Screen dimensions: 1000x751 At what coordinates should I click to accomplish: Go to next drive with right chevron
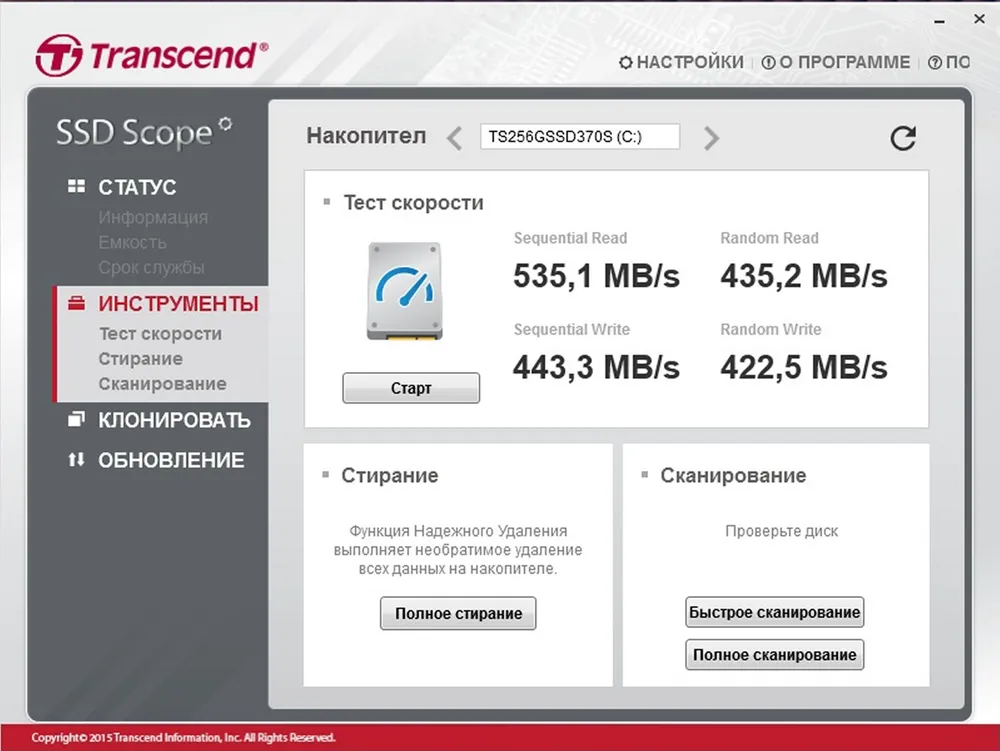point(711,138)
